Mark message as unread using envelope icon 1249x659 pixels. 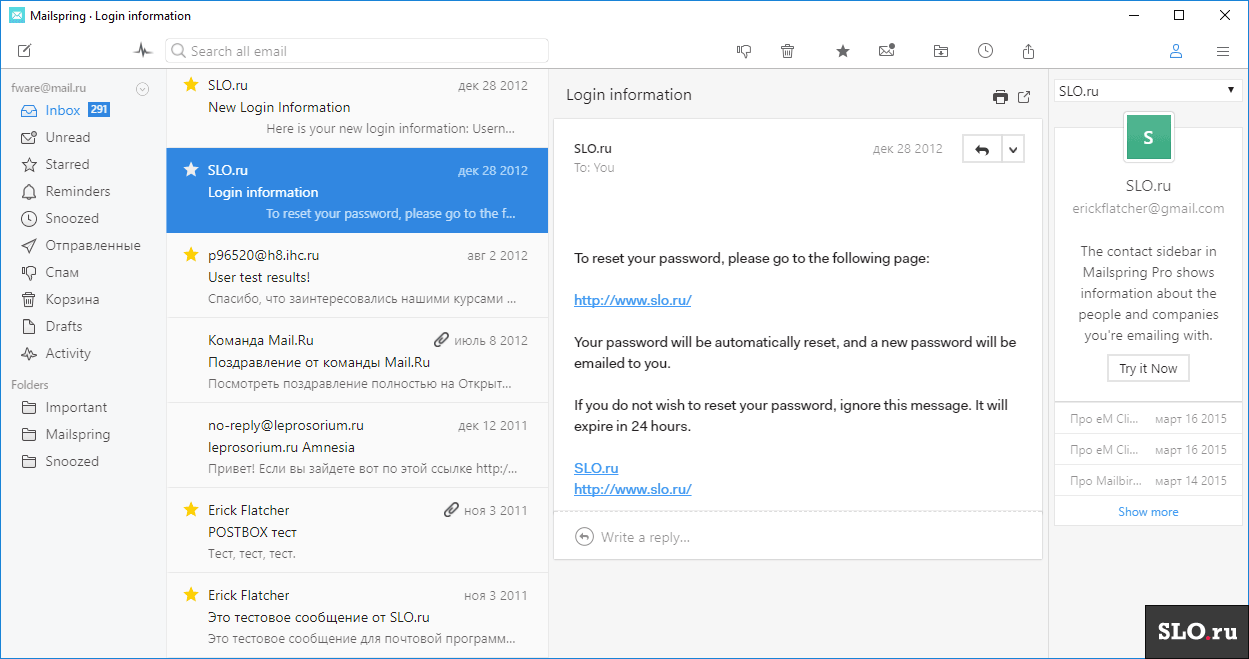(886, 51)
